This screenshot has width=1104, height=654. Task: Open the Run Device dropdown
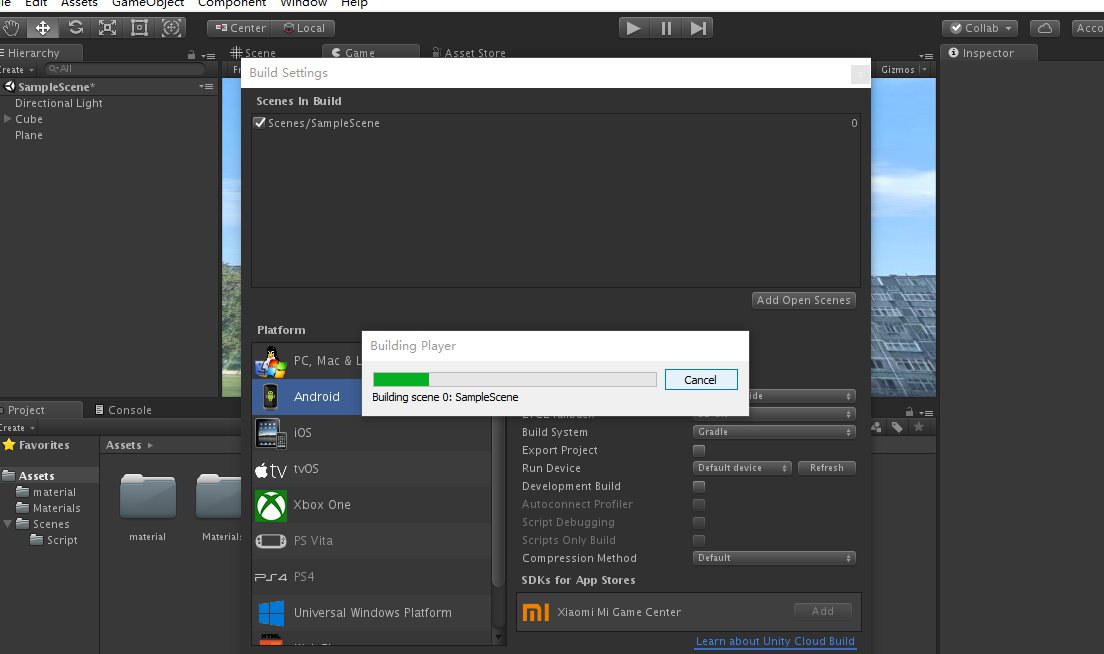point(742,467)
